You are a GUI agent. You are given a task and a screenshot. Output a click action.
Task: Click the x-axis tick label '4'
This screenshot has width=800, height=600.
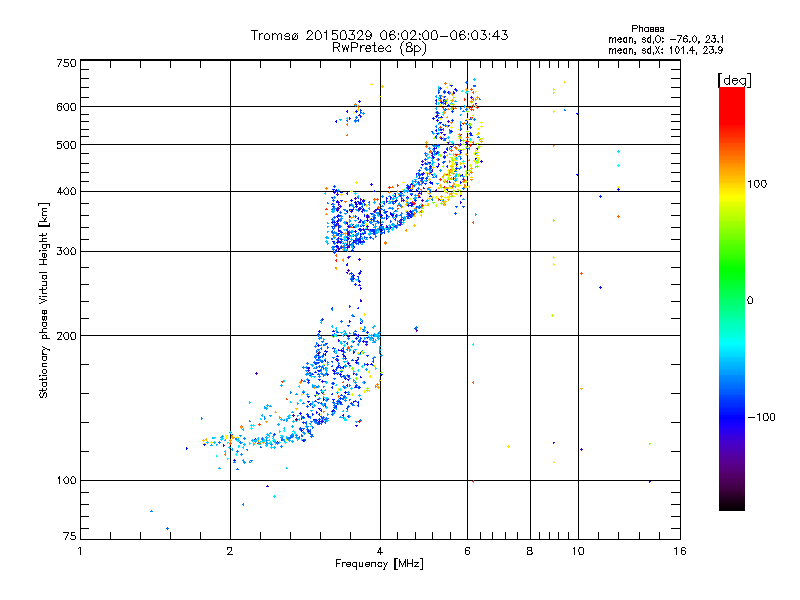380,551
